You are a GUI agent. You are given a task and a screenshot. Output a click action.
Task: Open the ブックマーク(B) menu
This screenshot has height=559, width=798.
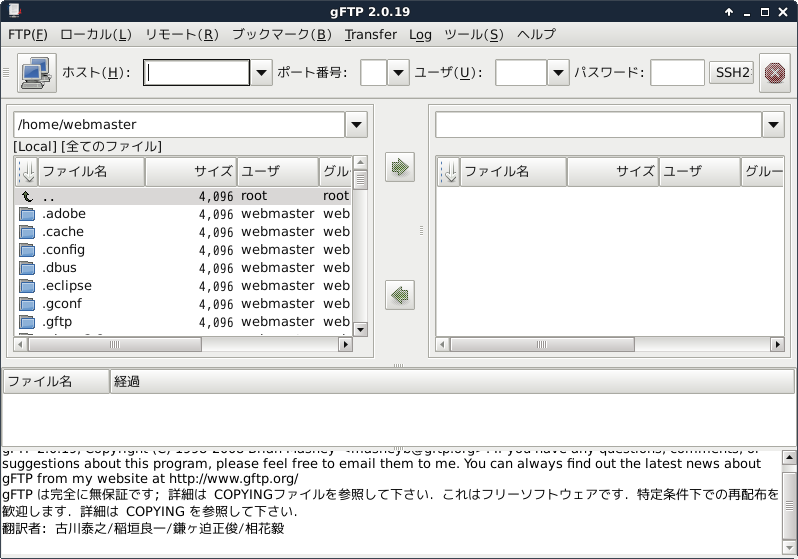[281, 35]
